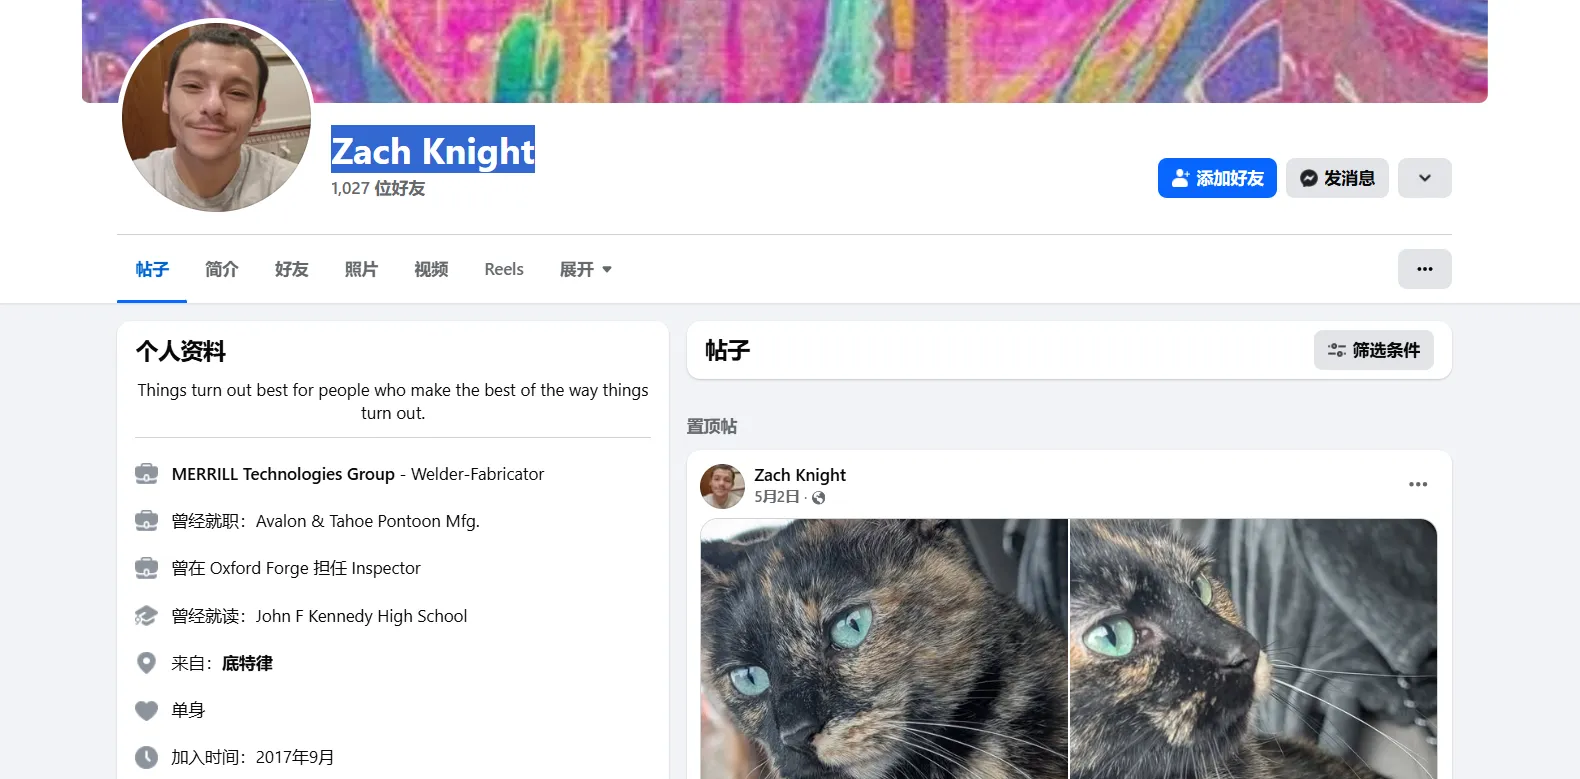Open the 筛选条件 filter options

1374,350
